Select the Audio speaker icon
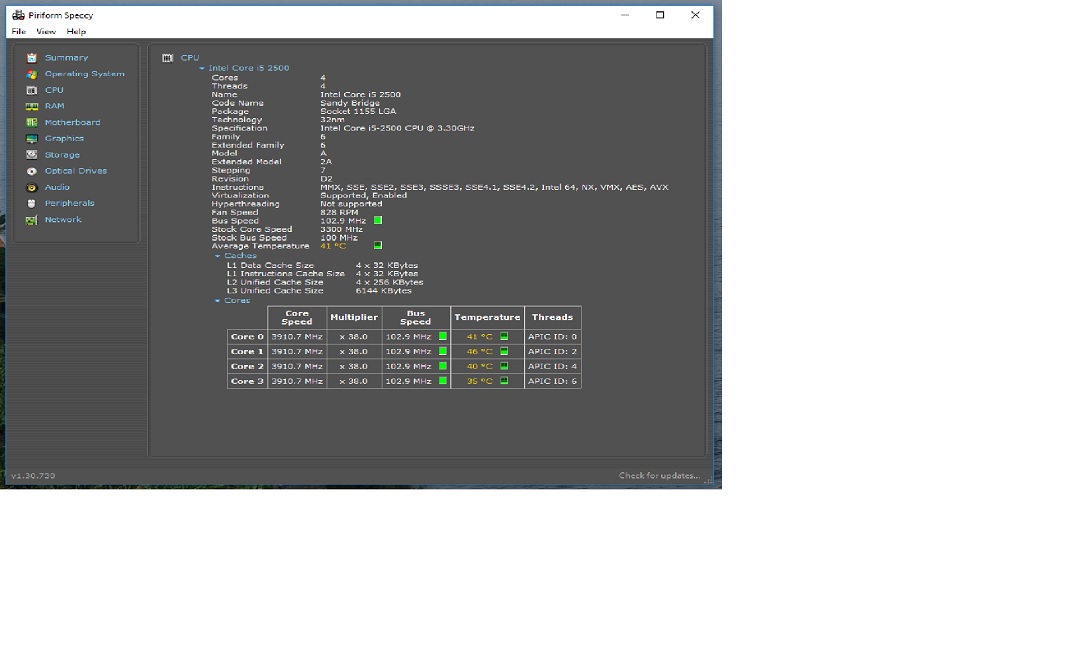 pos(32,187)
